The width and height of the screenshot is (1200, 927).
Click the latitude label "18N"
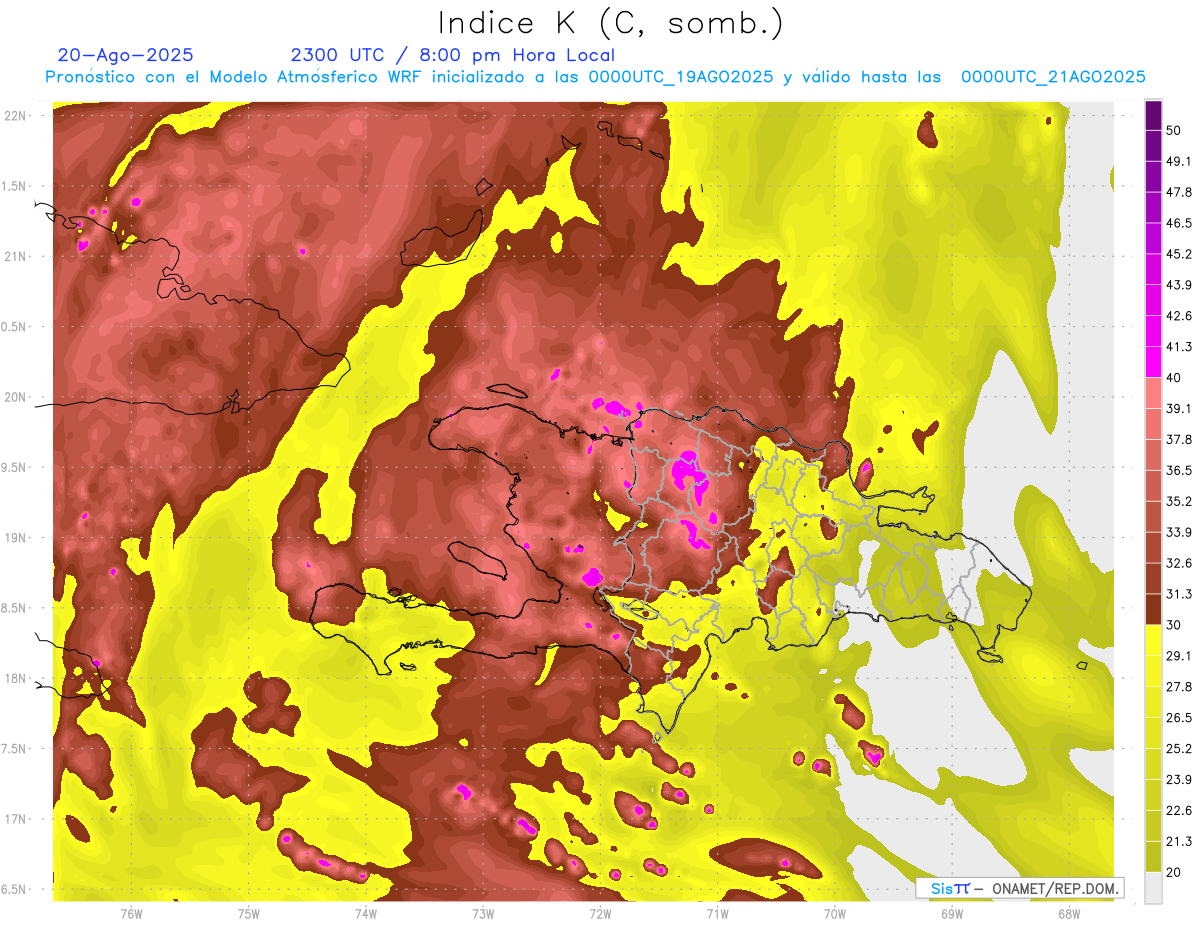[15, 679]
